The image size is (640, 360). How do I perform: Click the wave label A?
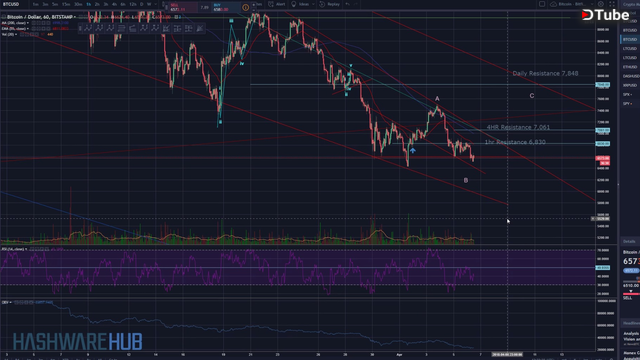point(437,99)
